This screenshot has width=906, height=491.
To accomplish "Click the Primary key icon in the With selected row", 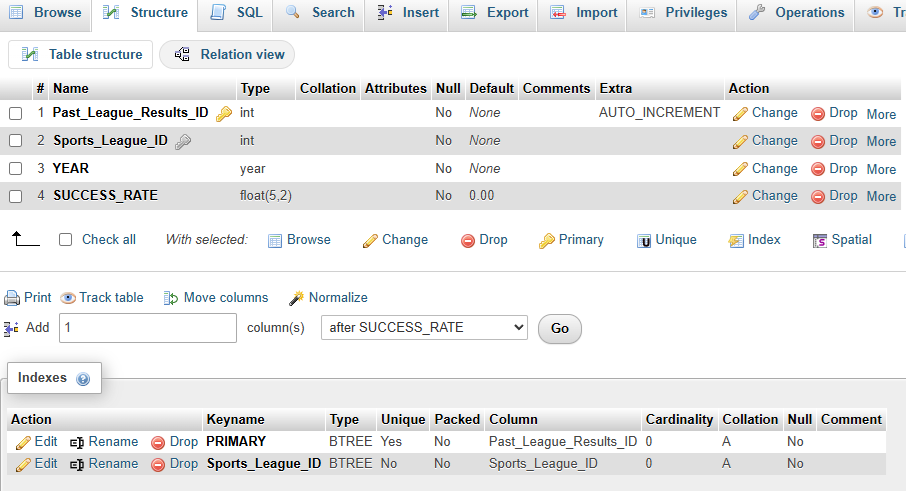I will click(547, 240).
